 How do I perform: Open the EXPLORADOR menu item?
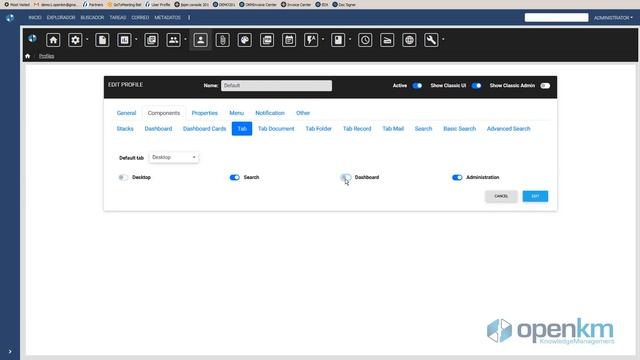coord(61,18)
